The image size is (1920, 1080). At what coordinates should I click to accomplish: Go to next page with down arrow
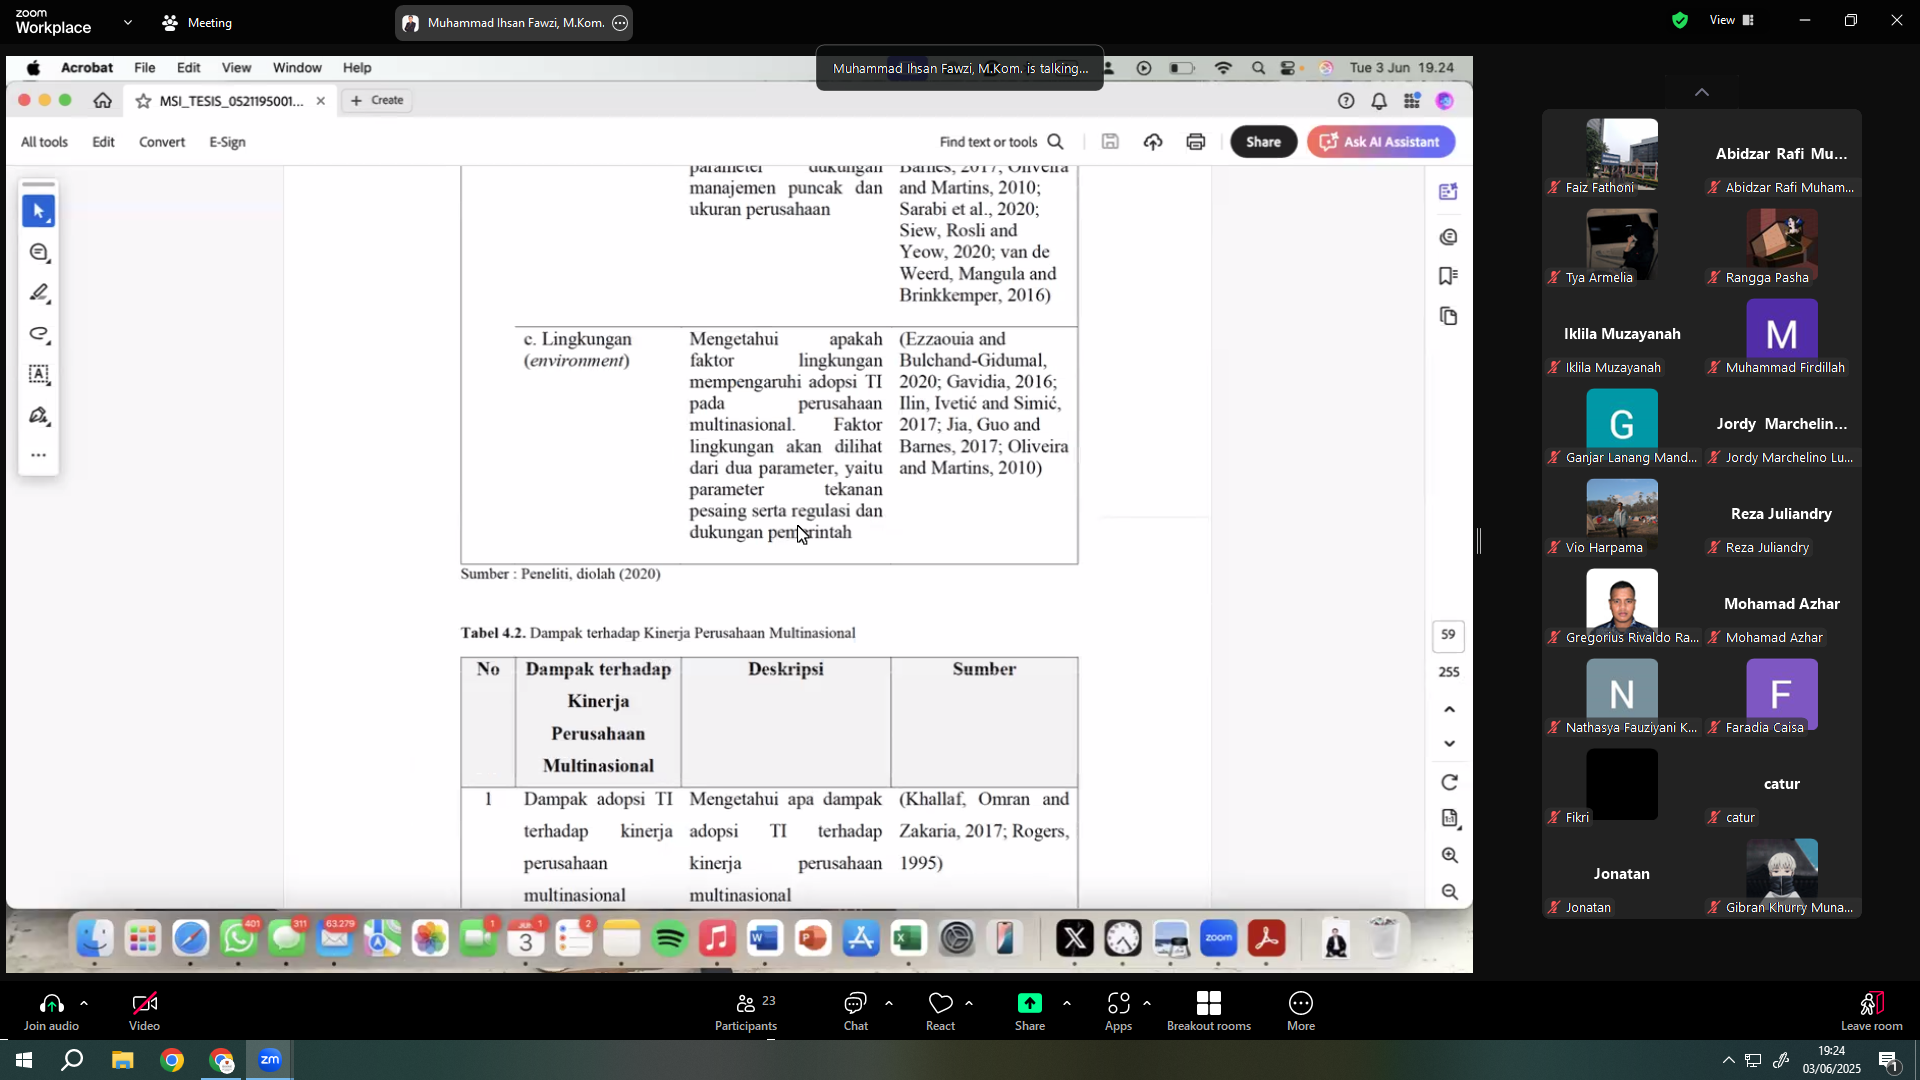tap(1449, 744)
